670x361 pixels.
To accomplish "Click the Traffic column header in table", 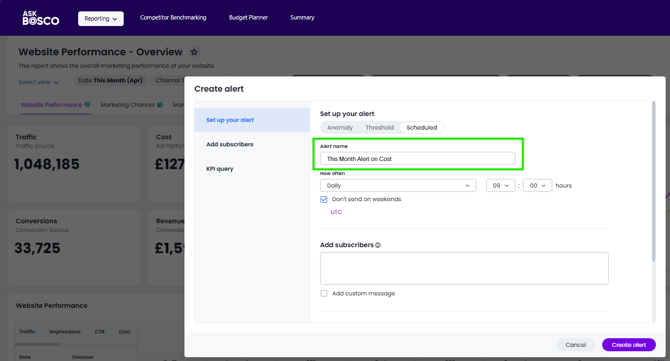I will 27,332.
